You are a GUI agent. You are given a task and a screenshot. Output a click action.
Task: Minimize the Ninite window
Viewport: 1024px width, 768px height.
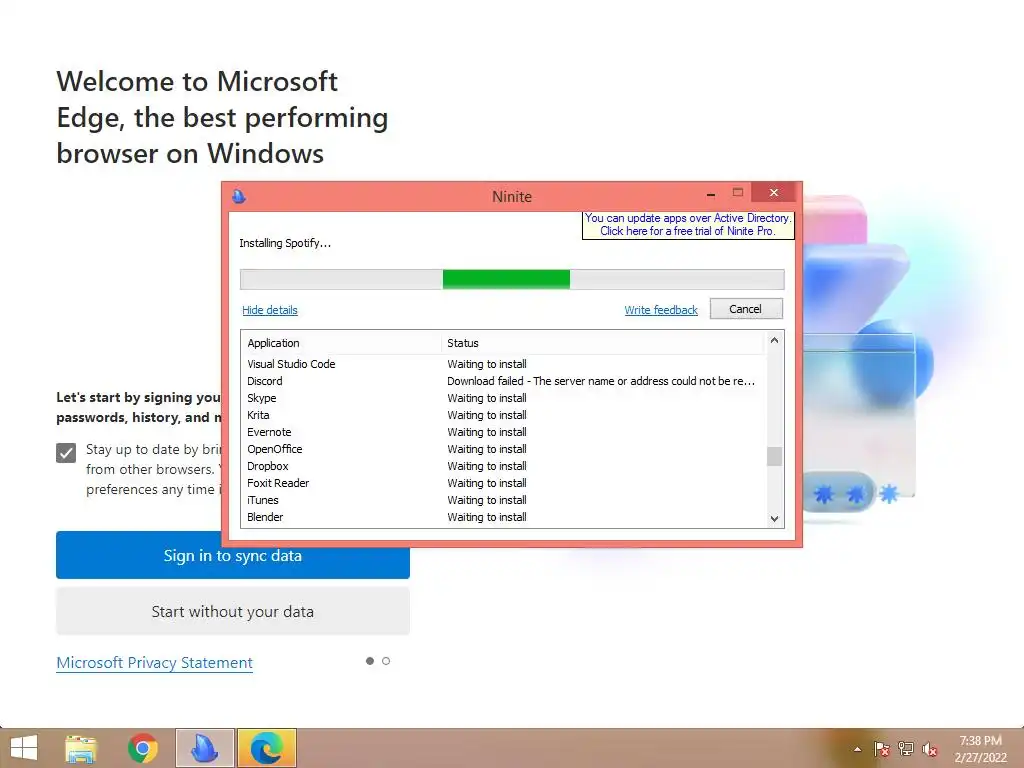tap(711, 194)
